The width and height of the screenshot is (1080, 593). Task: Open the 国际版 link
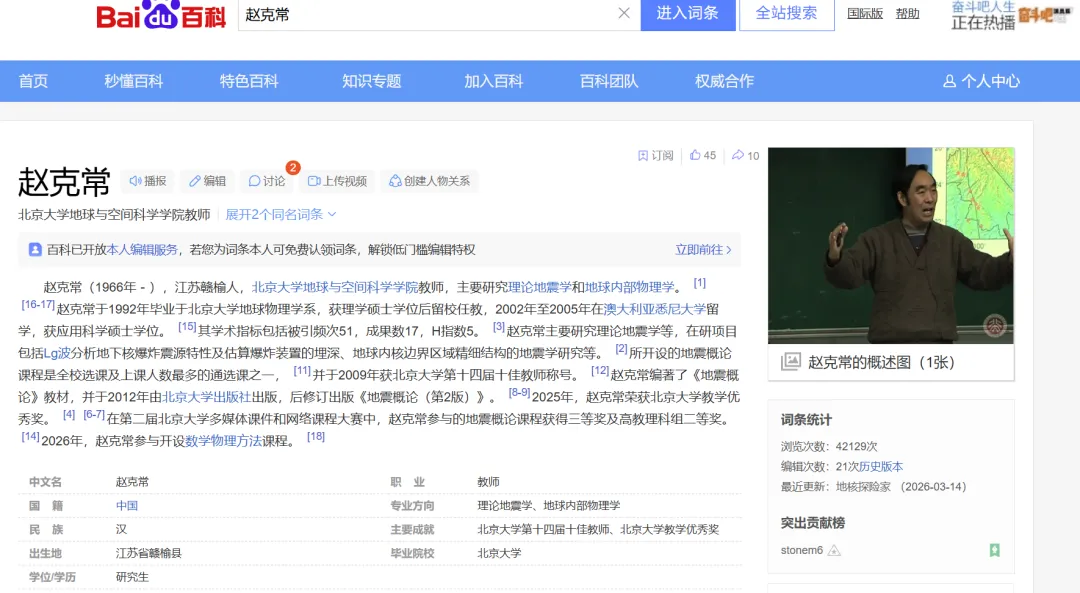click(864, 13)
